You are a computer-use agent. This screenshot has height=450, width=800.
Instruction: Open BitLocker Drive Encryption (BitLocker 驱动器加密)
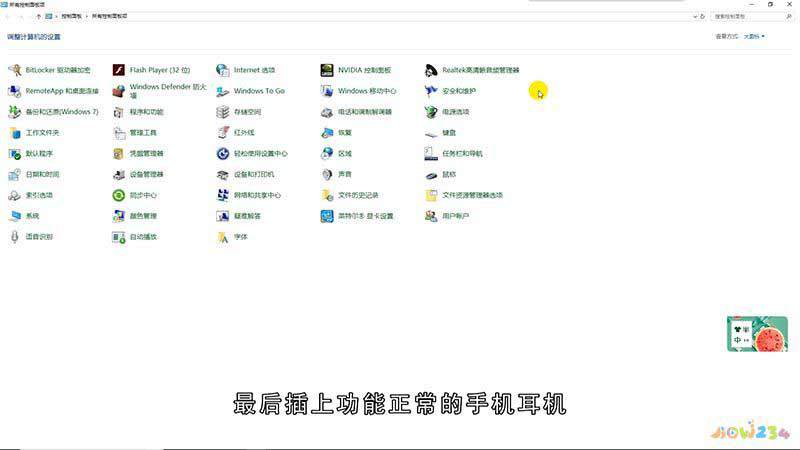(x=49, y=70)
